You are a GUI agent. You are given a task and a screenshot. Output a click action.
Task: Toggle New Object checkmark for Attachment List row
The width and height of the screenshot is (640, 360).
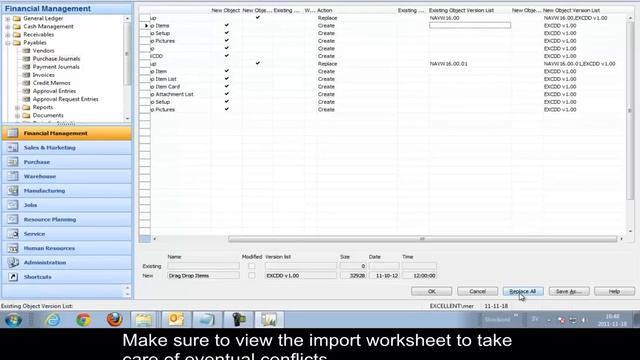(227, 94)
